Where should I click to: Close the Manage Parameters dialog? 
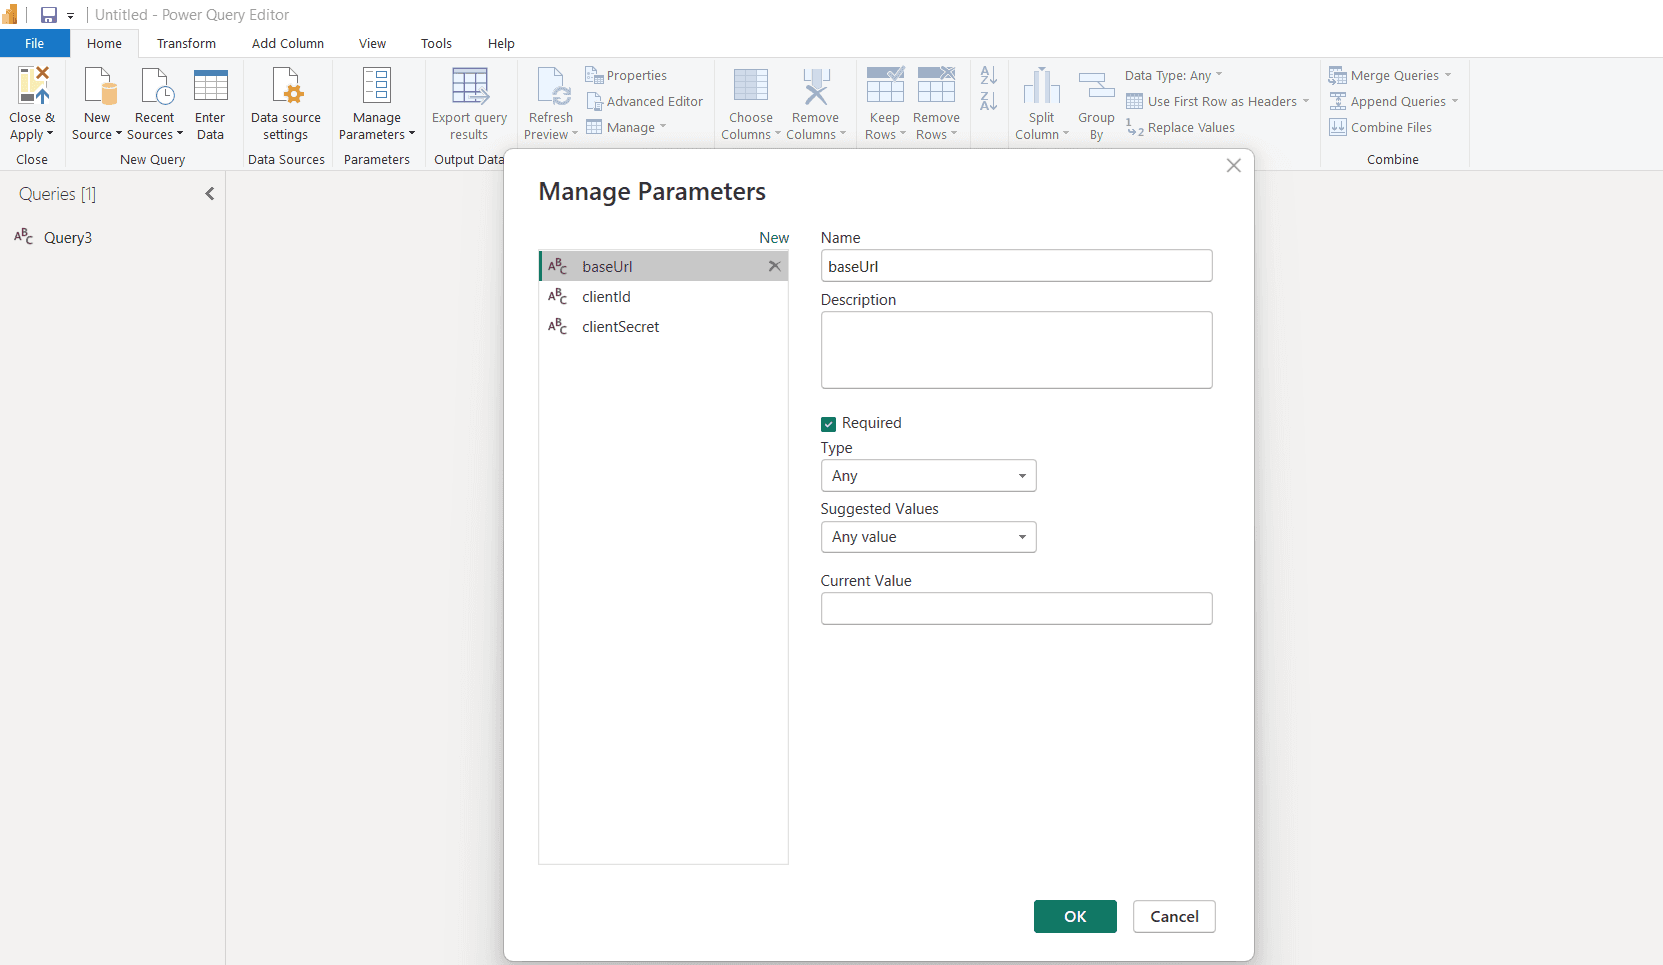[x=1233, y=166]
